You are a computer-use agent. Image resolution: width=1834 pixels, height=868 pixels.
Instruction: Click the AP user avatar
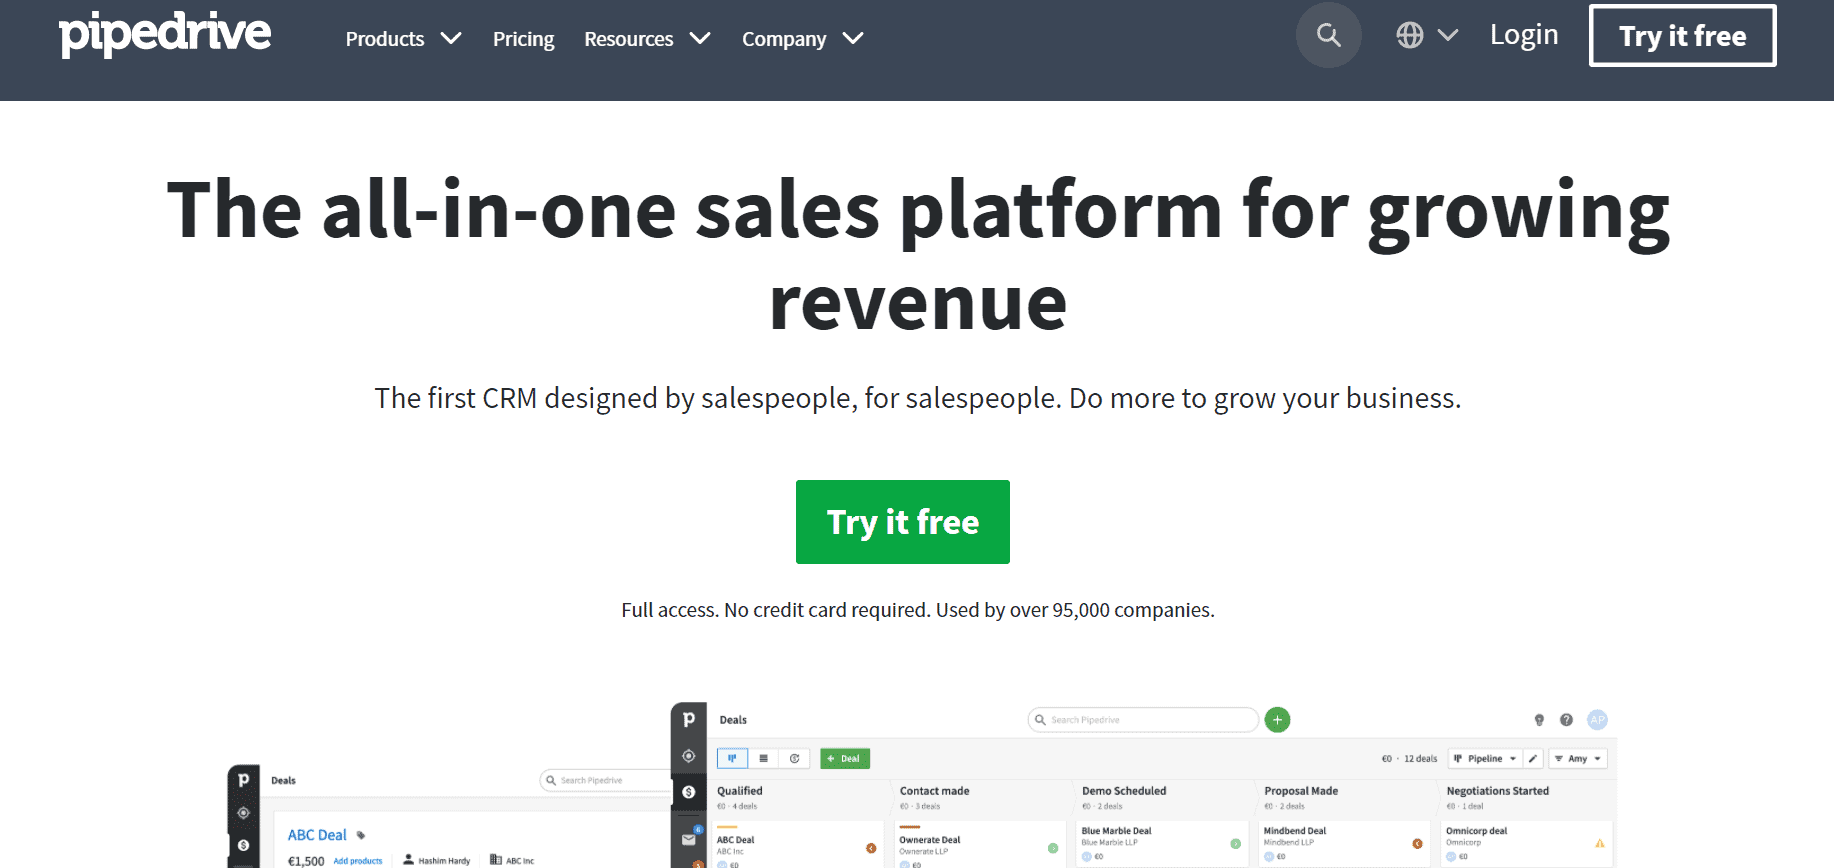pos(1598,720)
